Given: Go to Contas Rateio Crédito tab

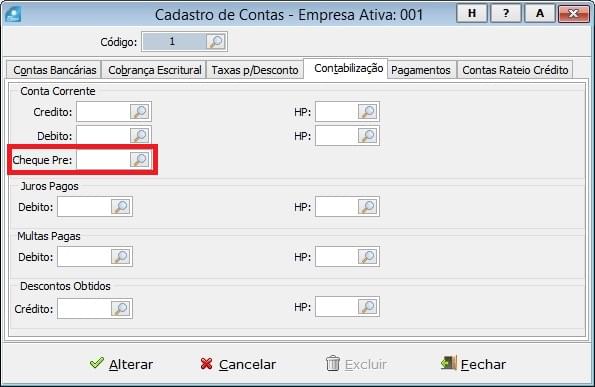Looking at the screenshot, I should point(515,70).
